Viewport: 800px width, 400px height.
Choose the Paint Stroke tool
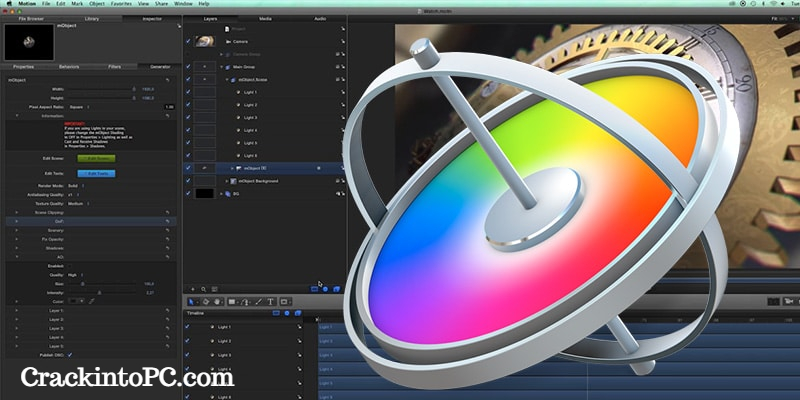click(259, 302)
